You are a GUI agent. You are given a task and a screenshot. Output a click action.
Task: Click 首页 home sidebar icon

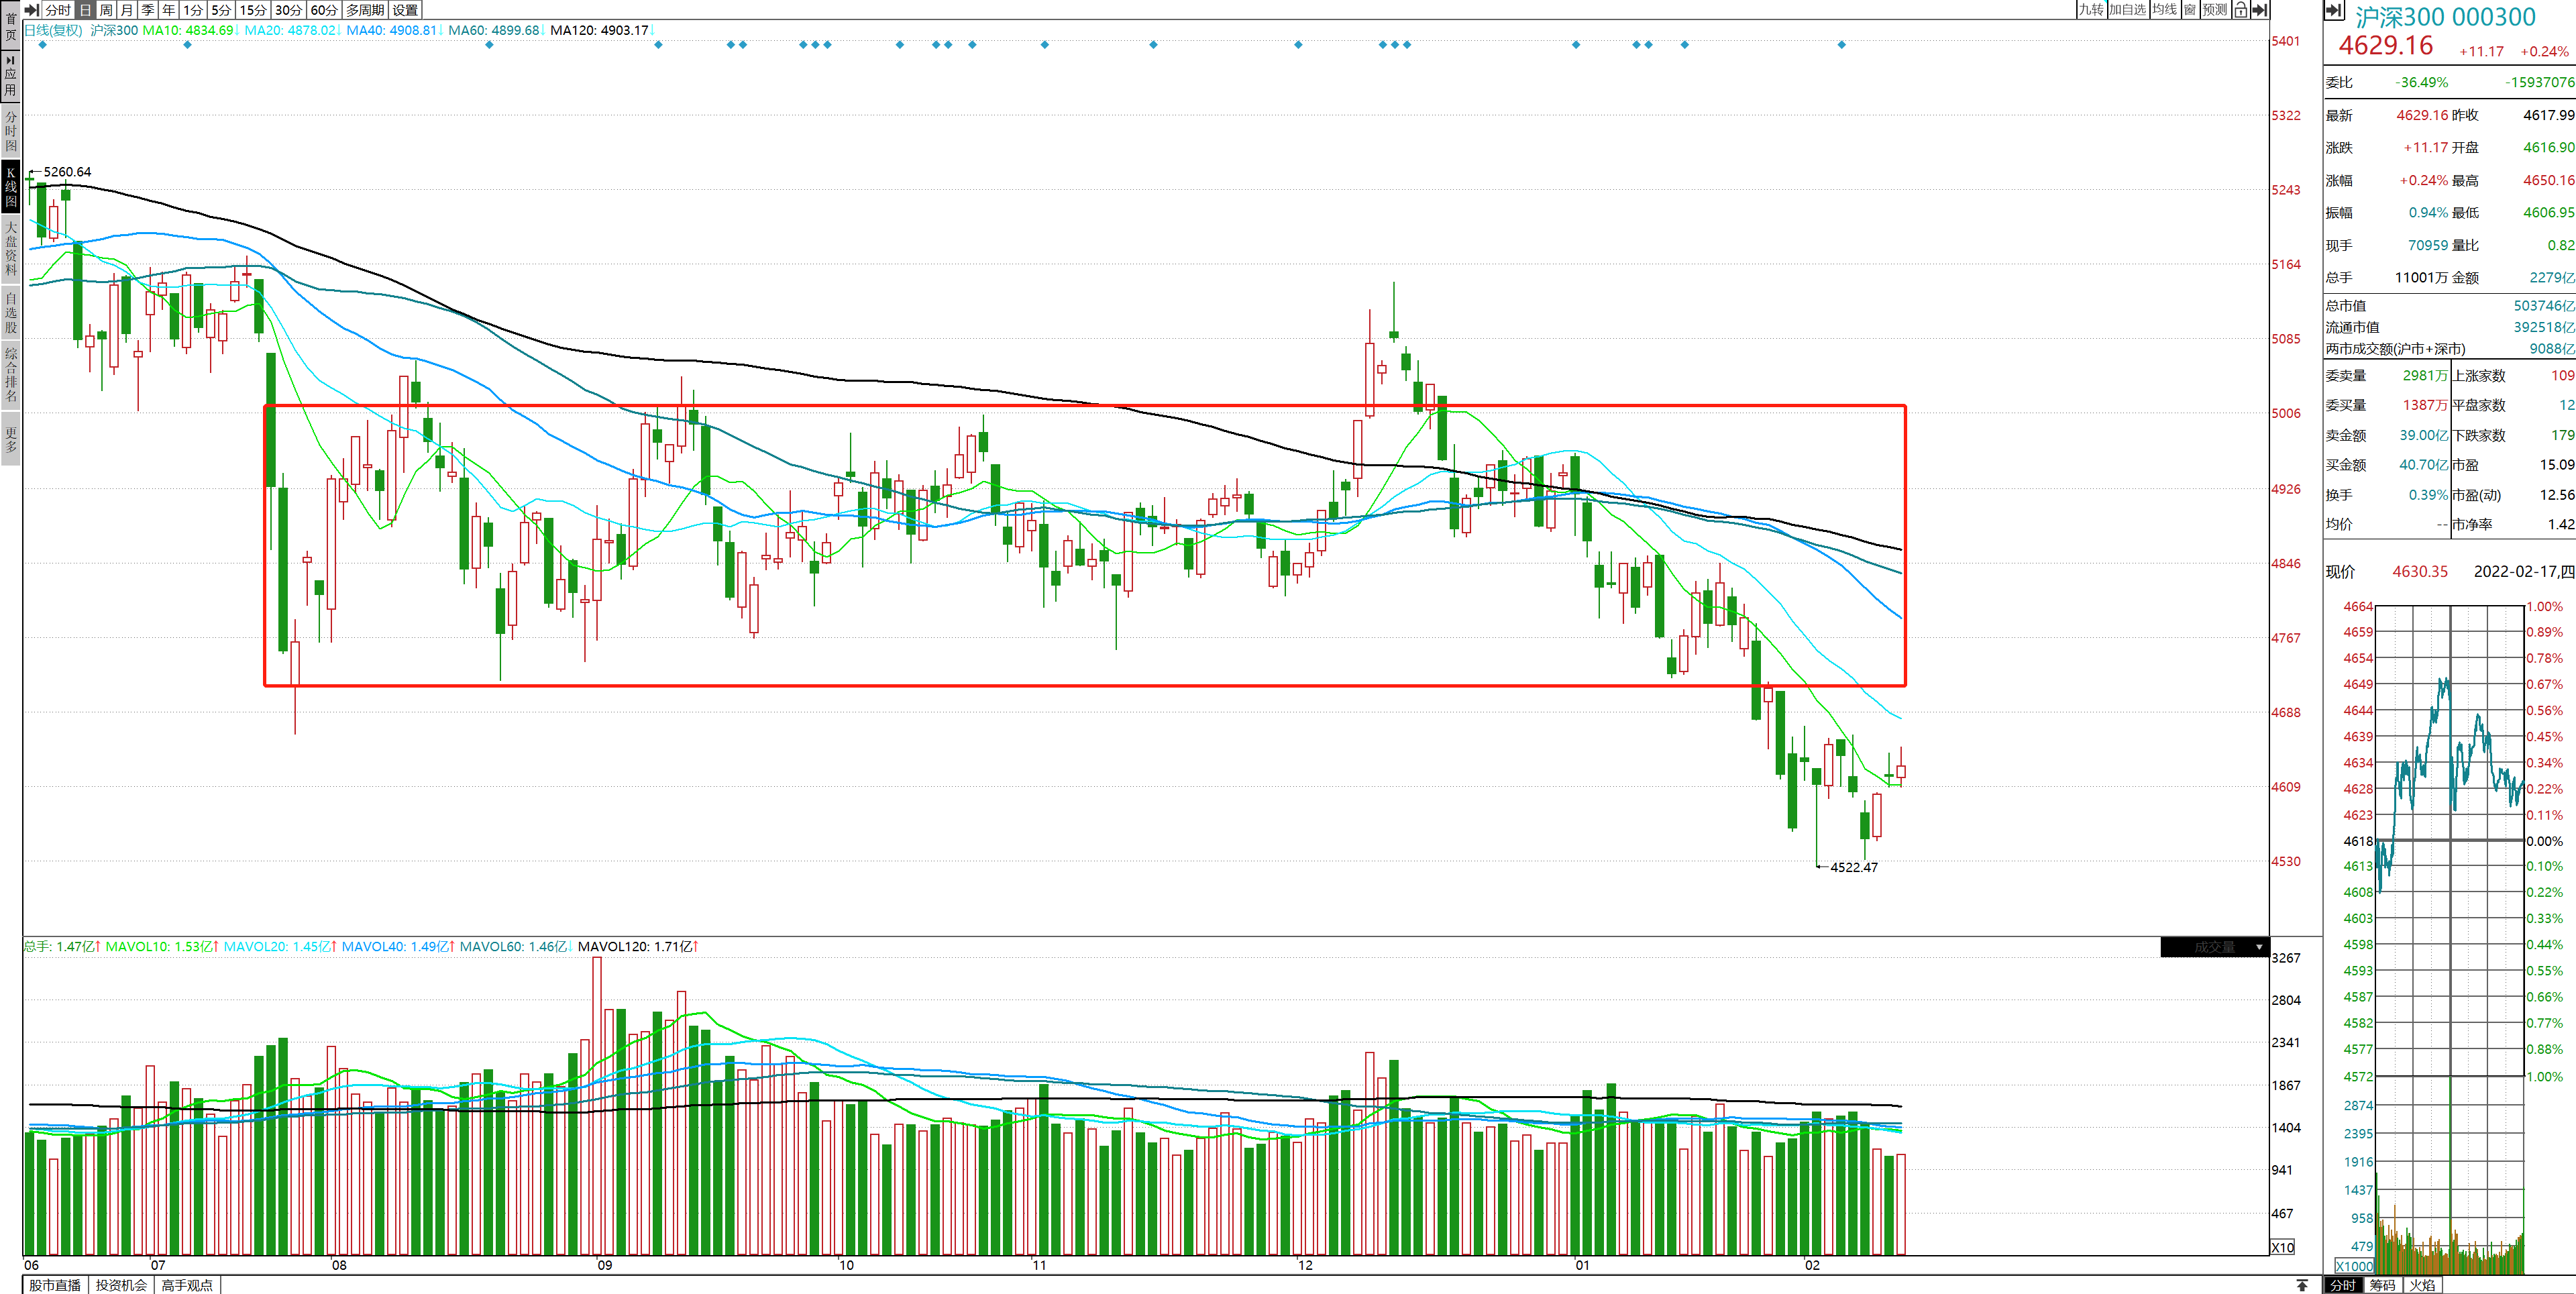(x=10, y=26)
